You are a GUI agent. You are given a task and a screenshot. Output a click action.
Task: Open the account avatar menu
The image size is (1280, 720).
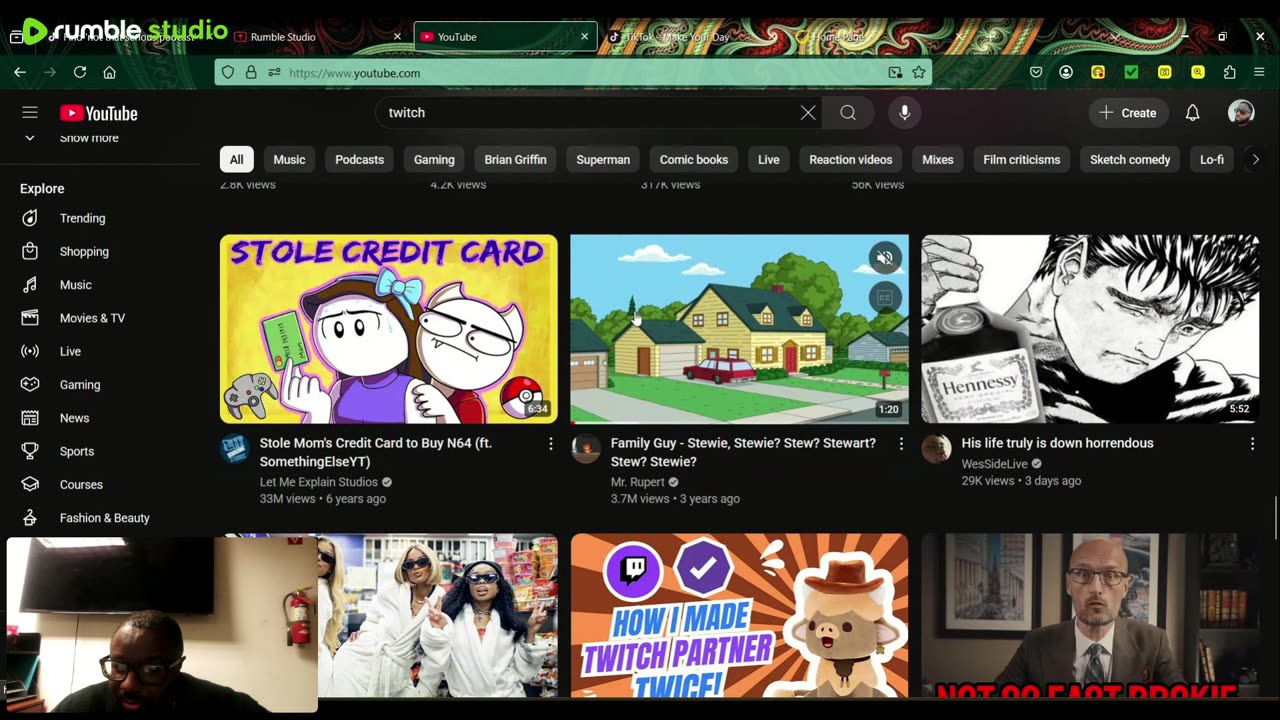point(1241,113)
